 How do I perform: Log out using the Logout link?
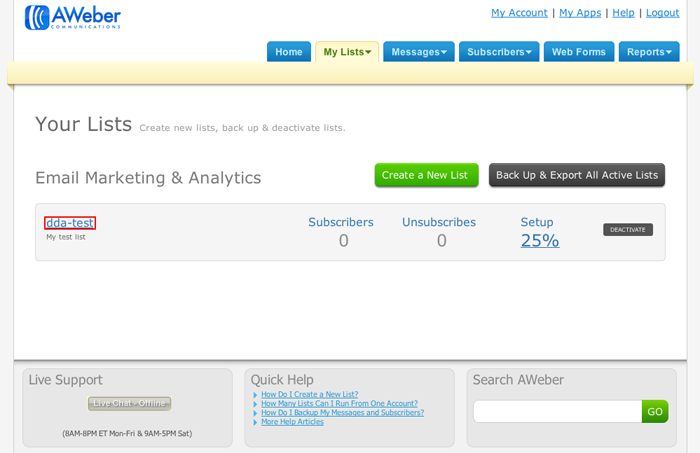[662, 13]
